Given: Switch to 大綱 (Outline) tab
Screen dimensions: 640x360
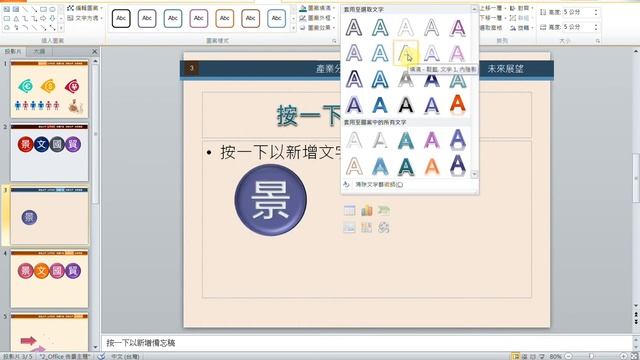Looking at the screenshot, I should (x=39, y=51).
